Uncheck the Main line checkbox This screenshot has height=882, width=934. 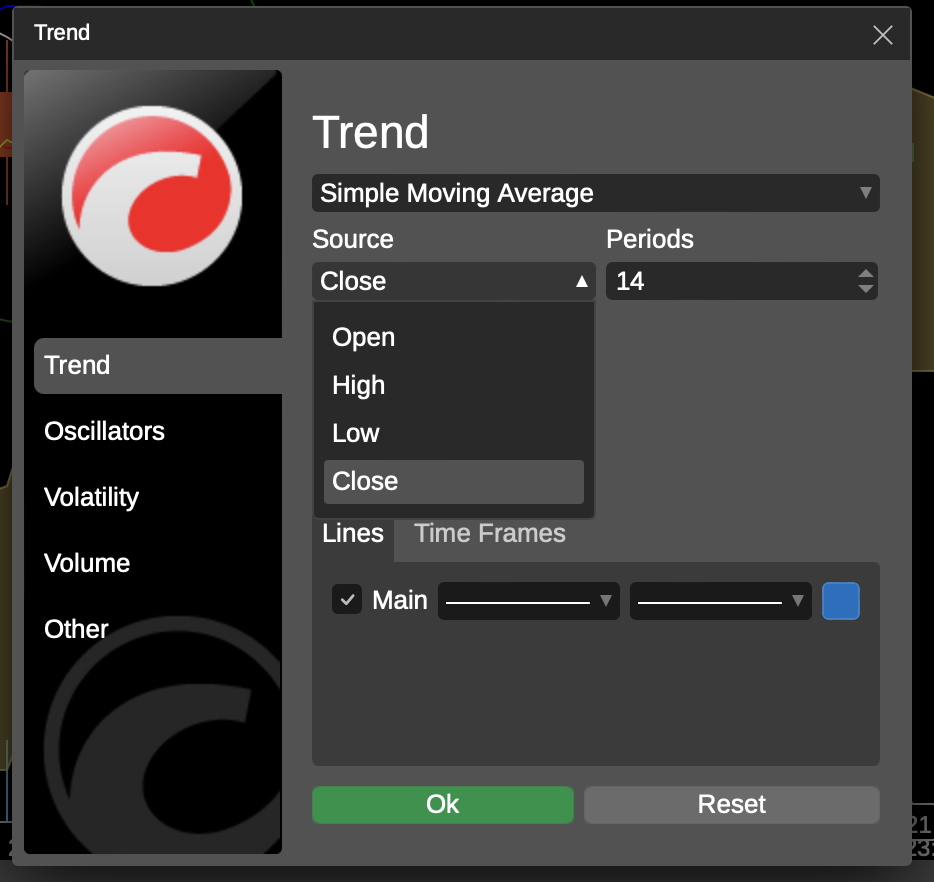[x=347, y=601]
